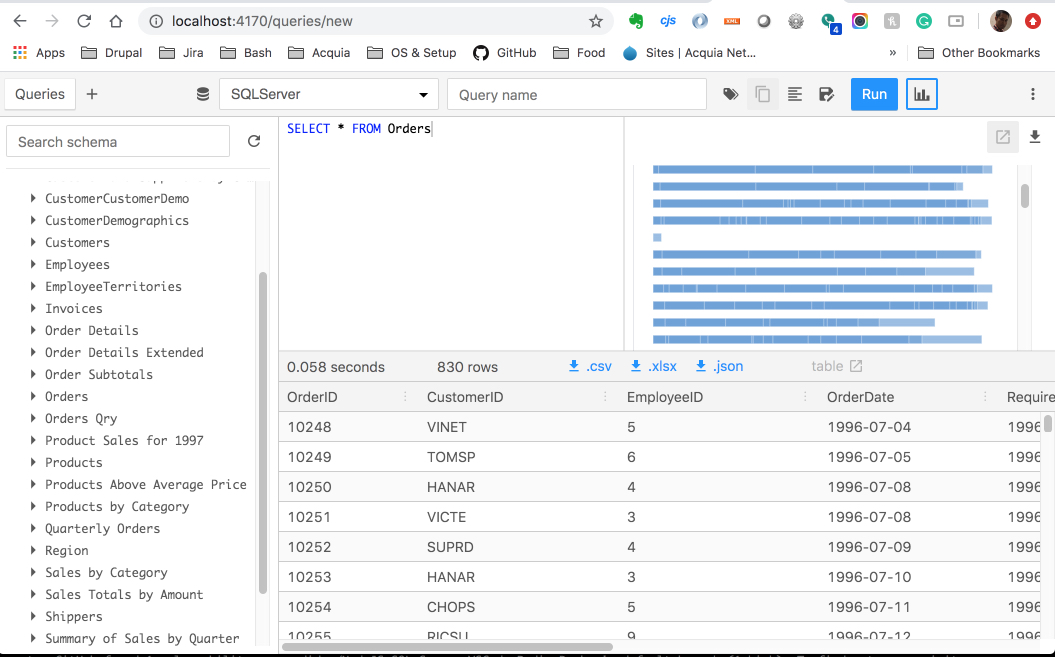Open Other Bookmarks folder
The image size is (1055, 657).
[x=979, y=53]
